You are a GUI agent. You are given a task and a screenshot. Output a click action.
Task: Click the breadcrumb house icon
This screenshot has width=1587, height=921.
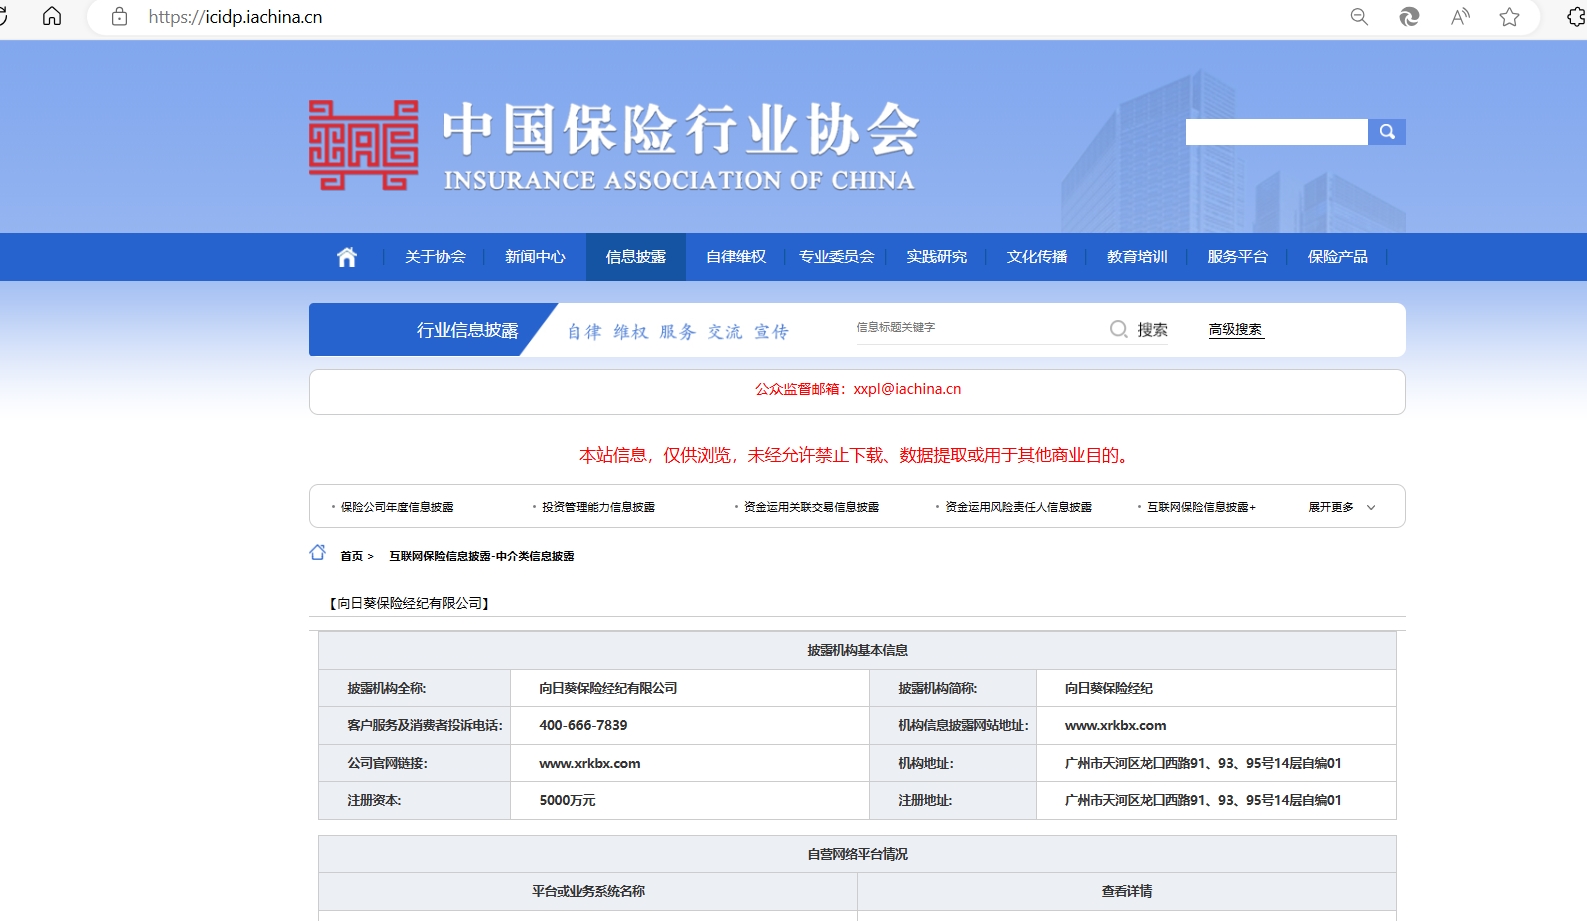(318, 552)
